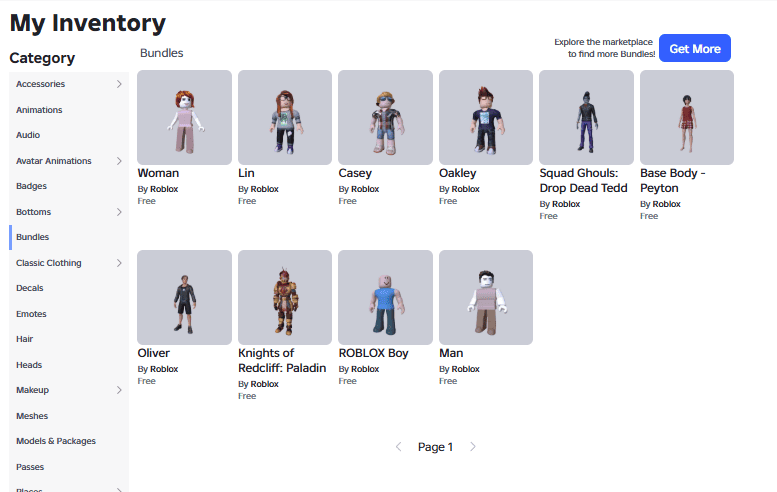Click the Casey title link
This screenshot has width=777, height=492.
point(355,173)
